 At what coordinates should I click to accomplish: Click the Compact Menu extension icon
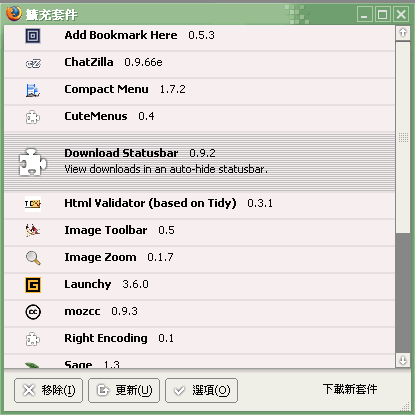point(33,90)
